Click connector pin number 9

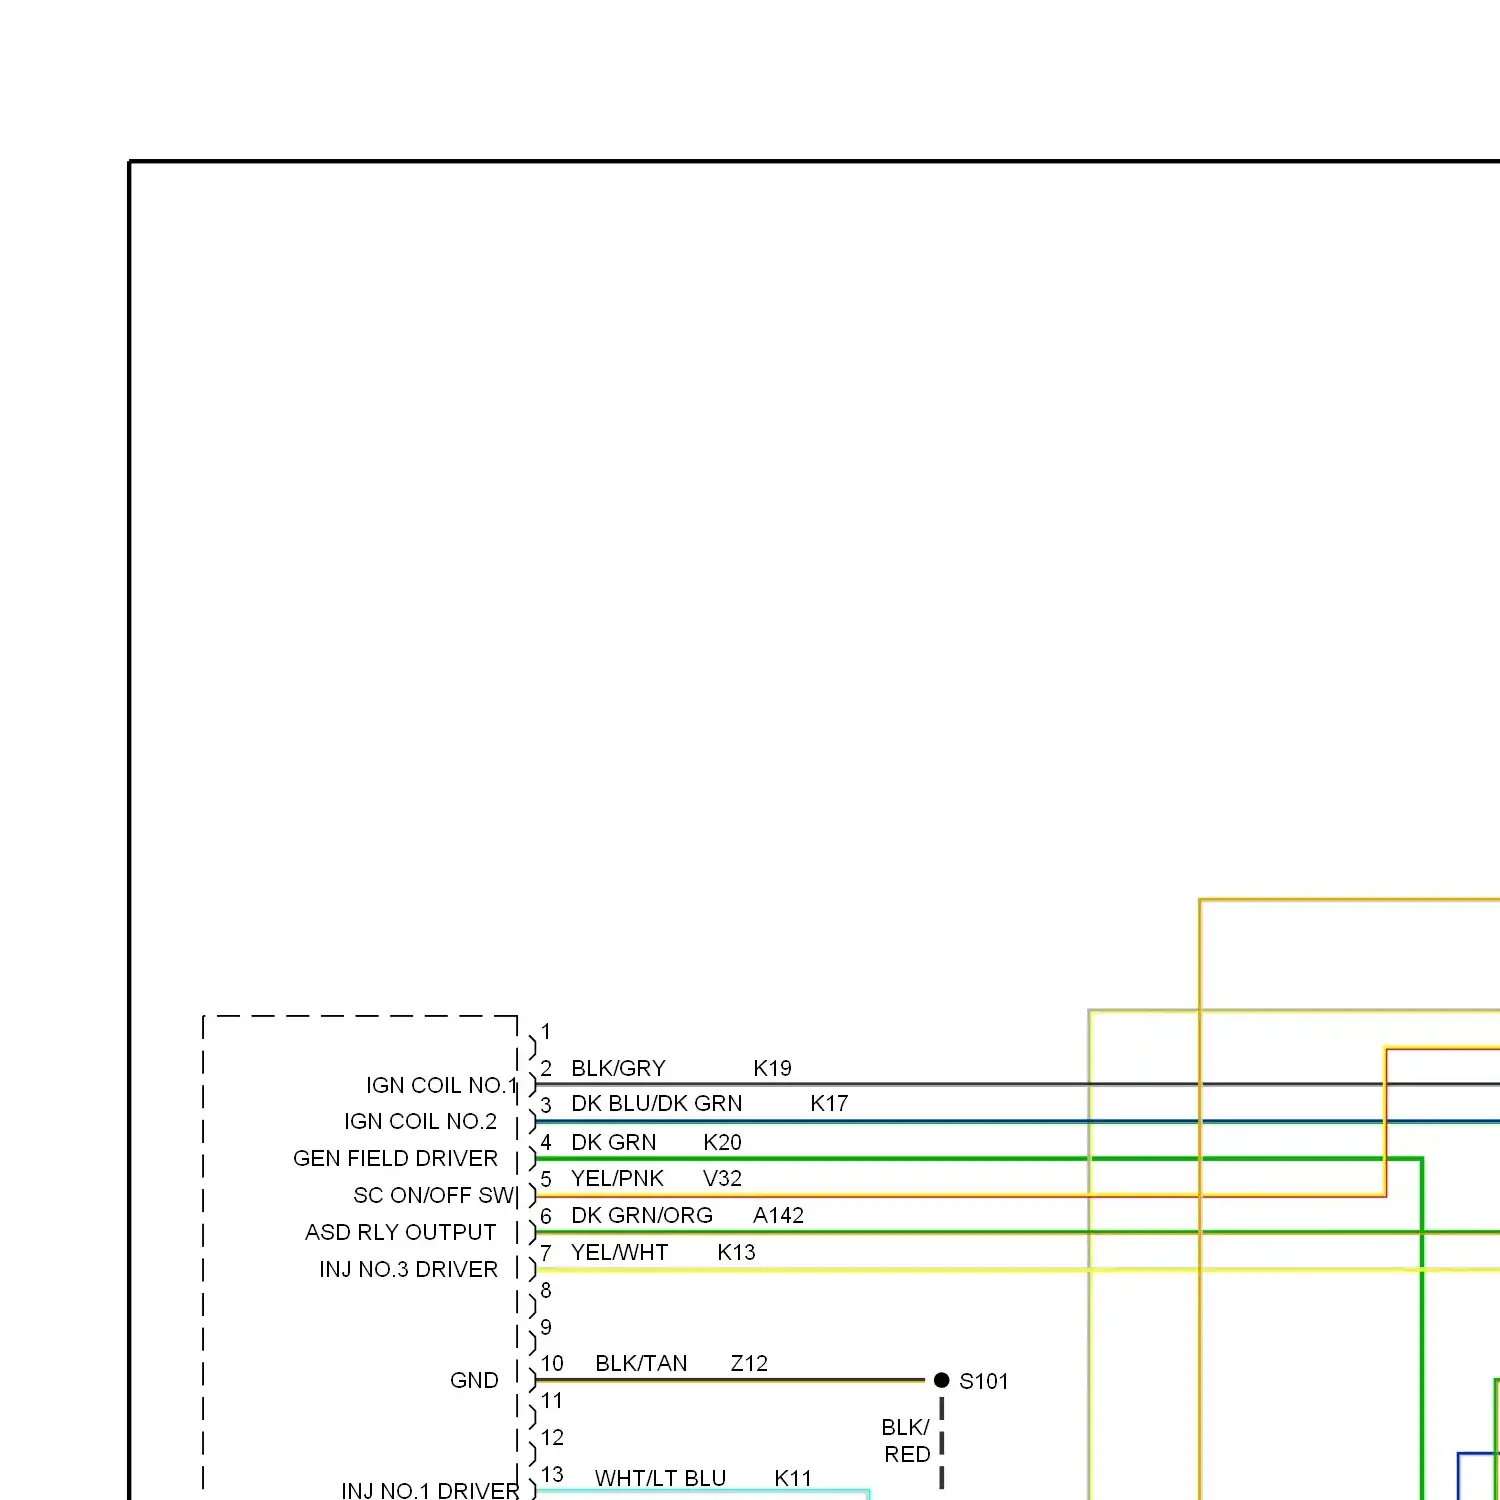point(546,1327)
